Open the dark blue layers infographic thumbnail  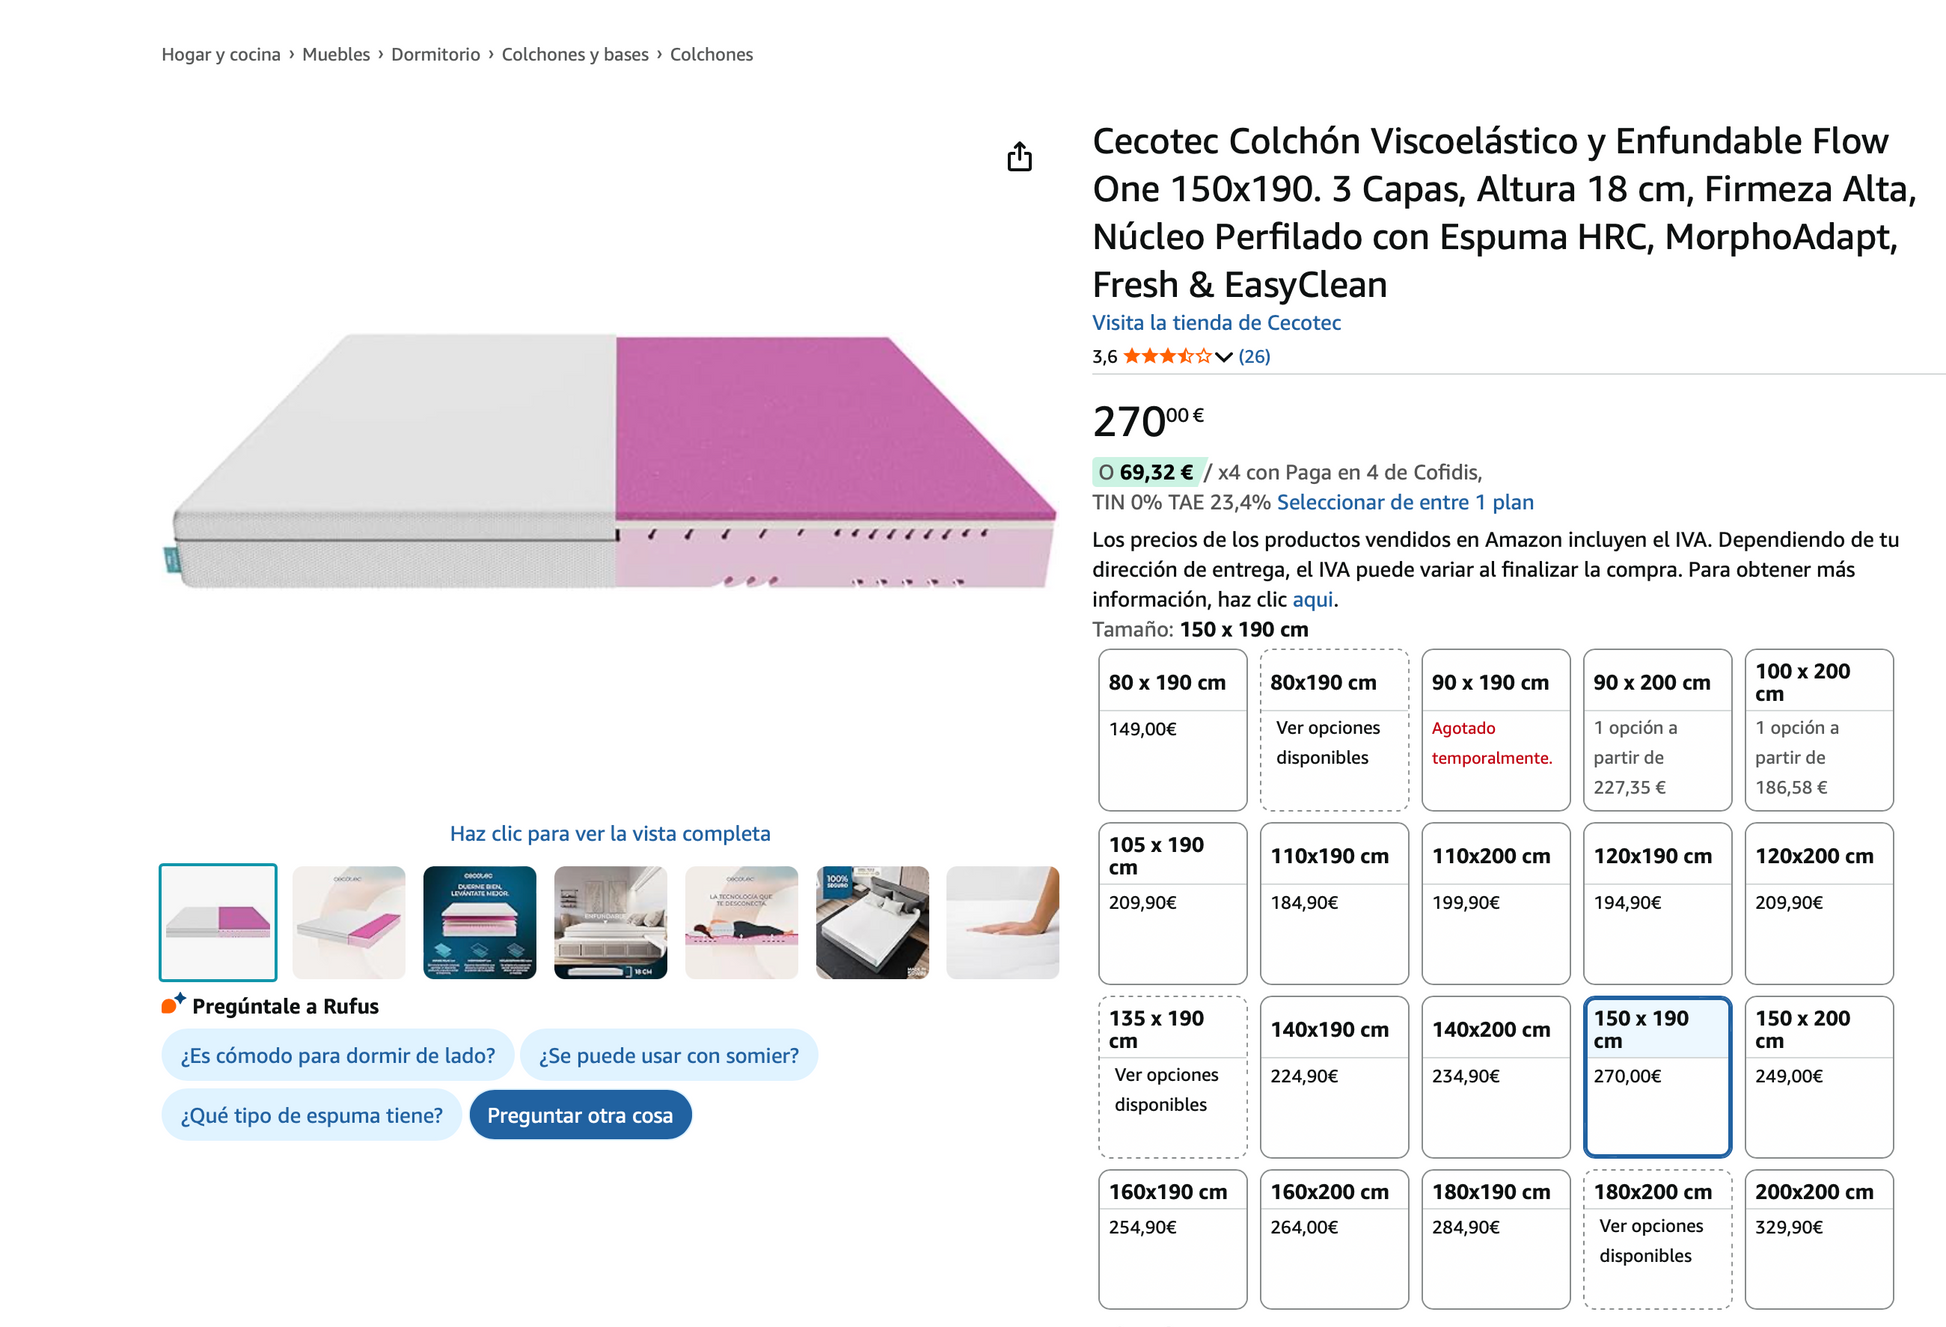click(480, 922)
